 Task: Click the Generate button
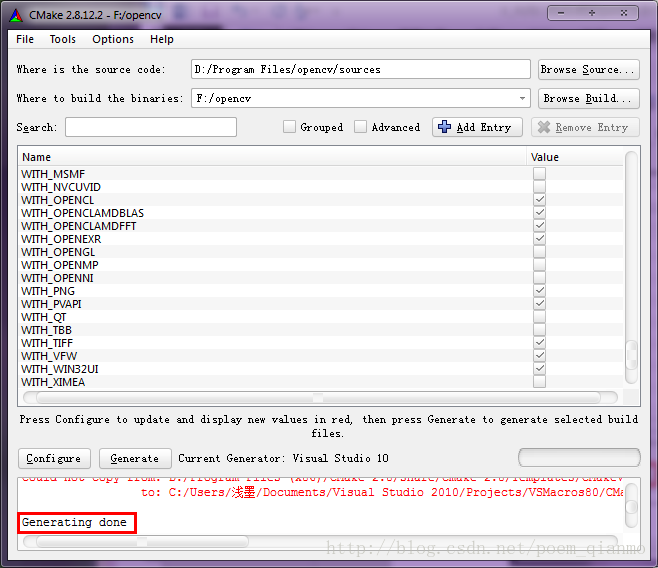[135, 458]
